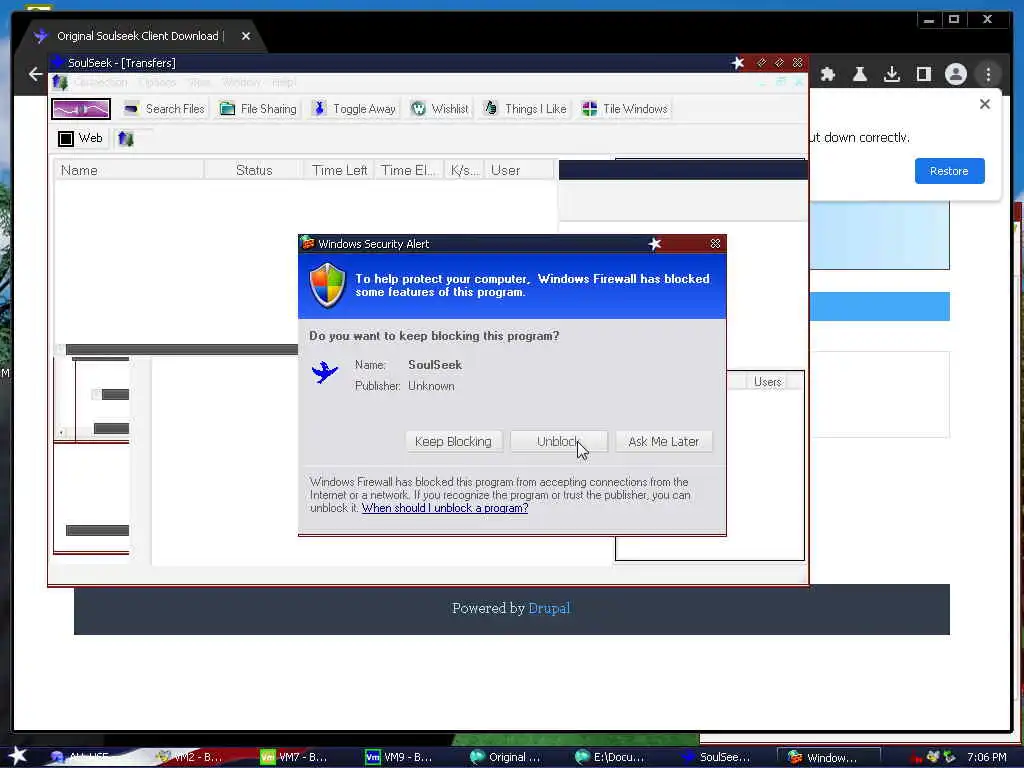Open the Chrome downloads icon
1024x768 pixels.
[x=891, y=74]
